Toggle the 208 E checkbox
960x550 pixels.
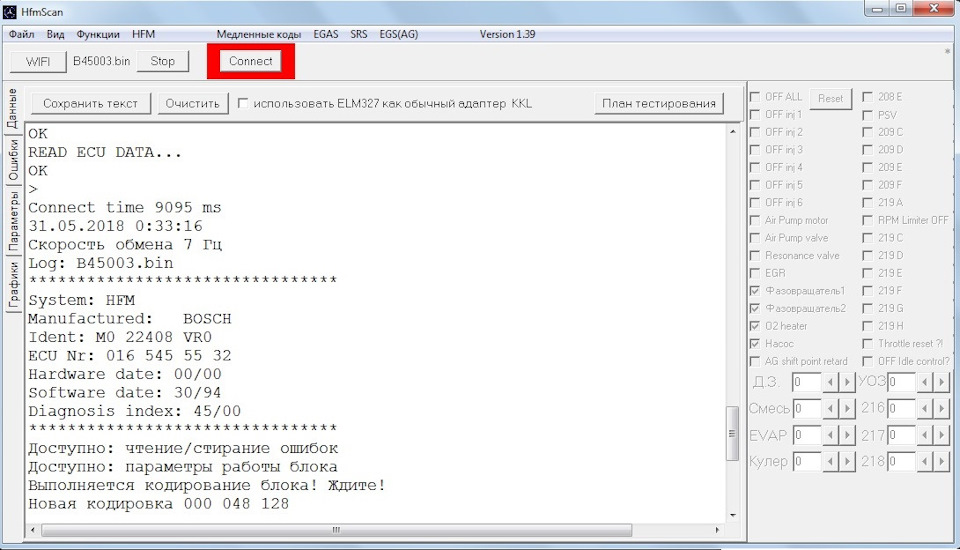tap(868, 97)
